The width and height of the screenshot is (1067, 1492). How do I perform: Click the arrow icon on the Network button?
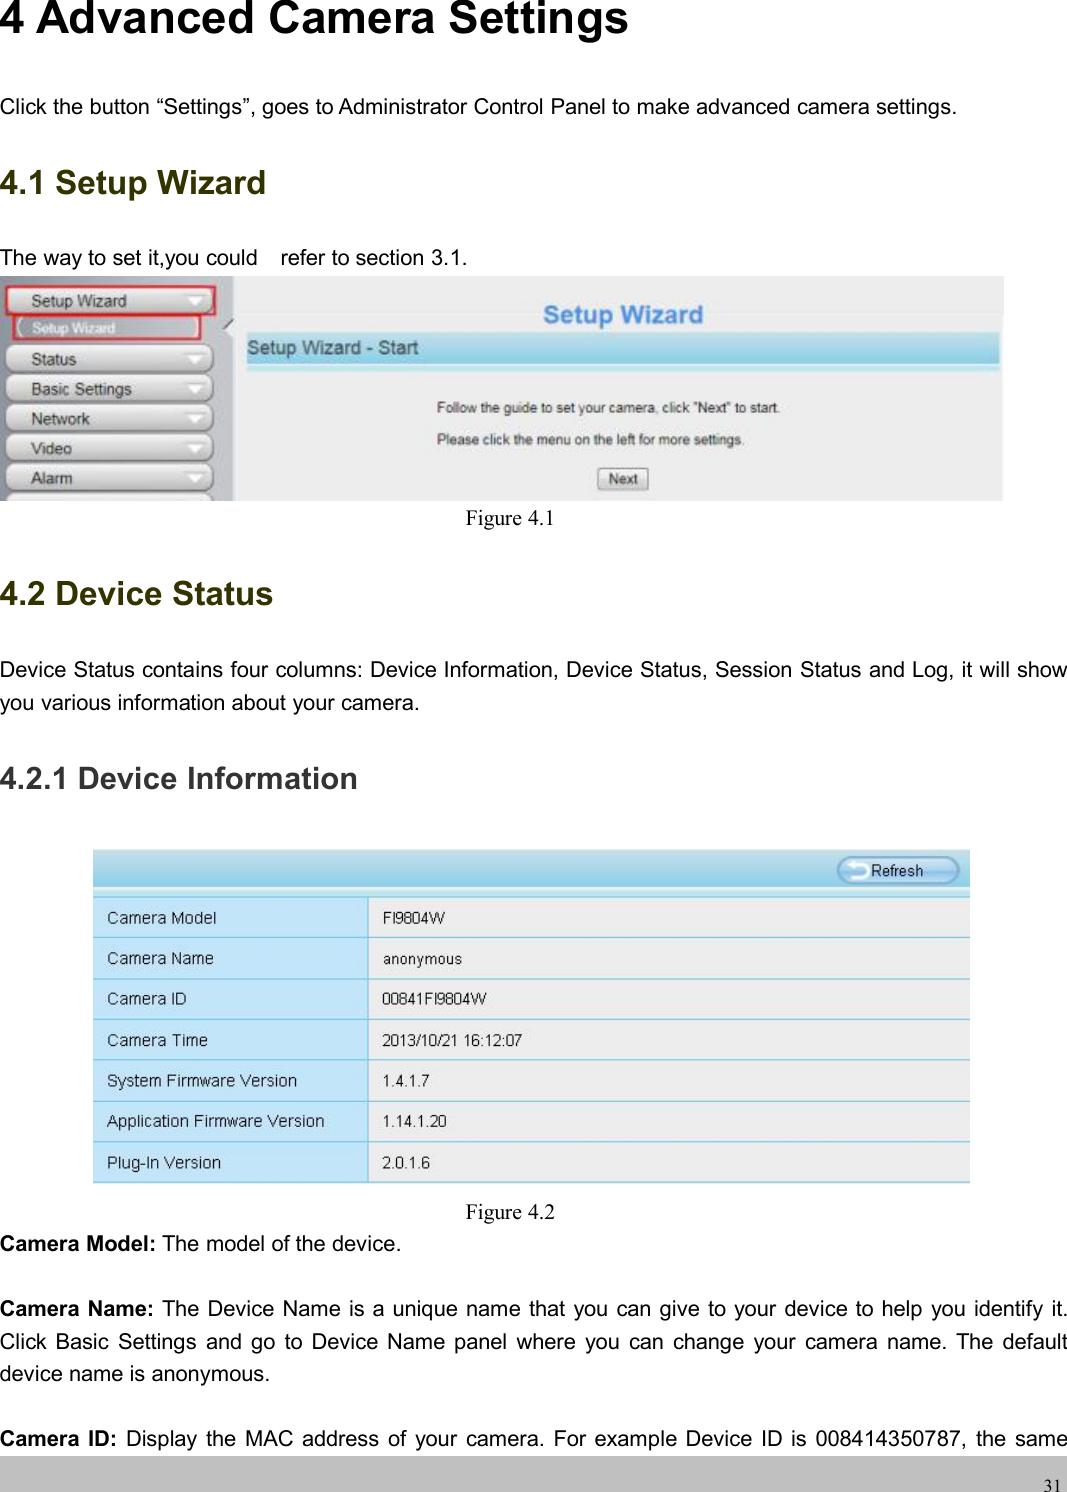pos(196,419)
